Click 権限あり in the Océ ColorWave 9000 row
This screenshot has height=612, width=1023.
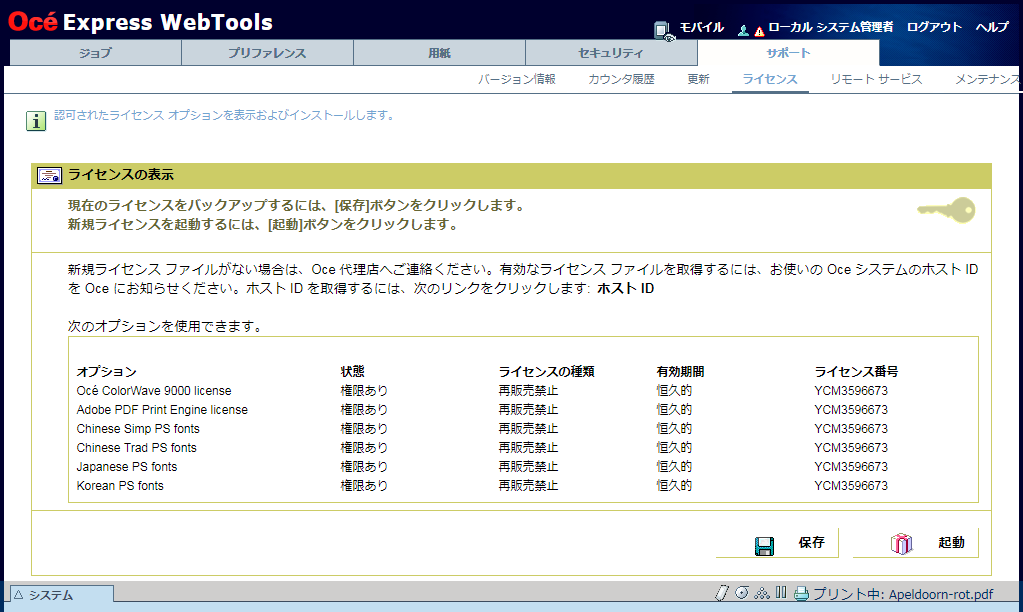(364, 391)
